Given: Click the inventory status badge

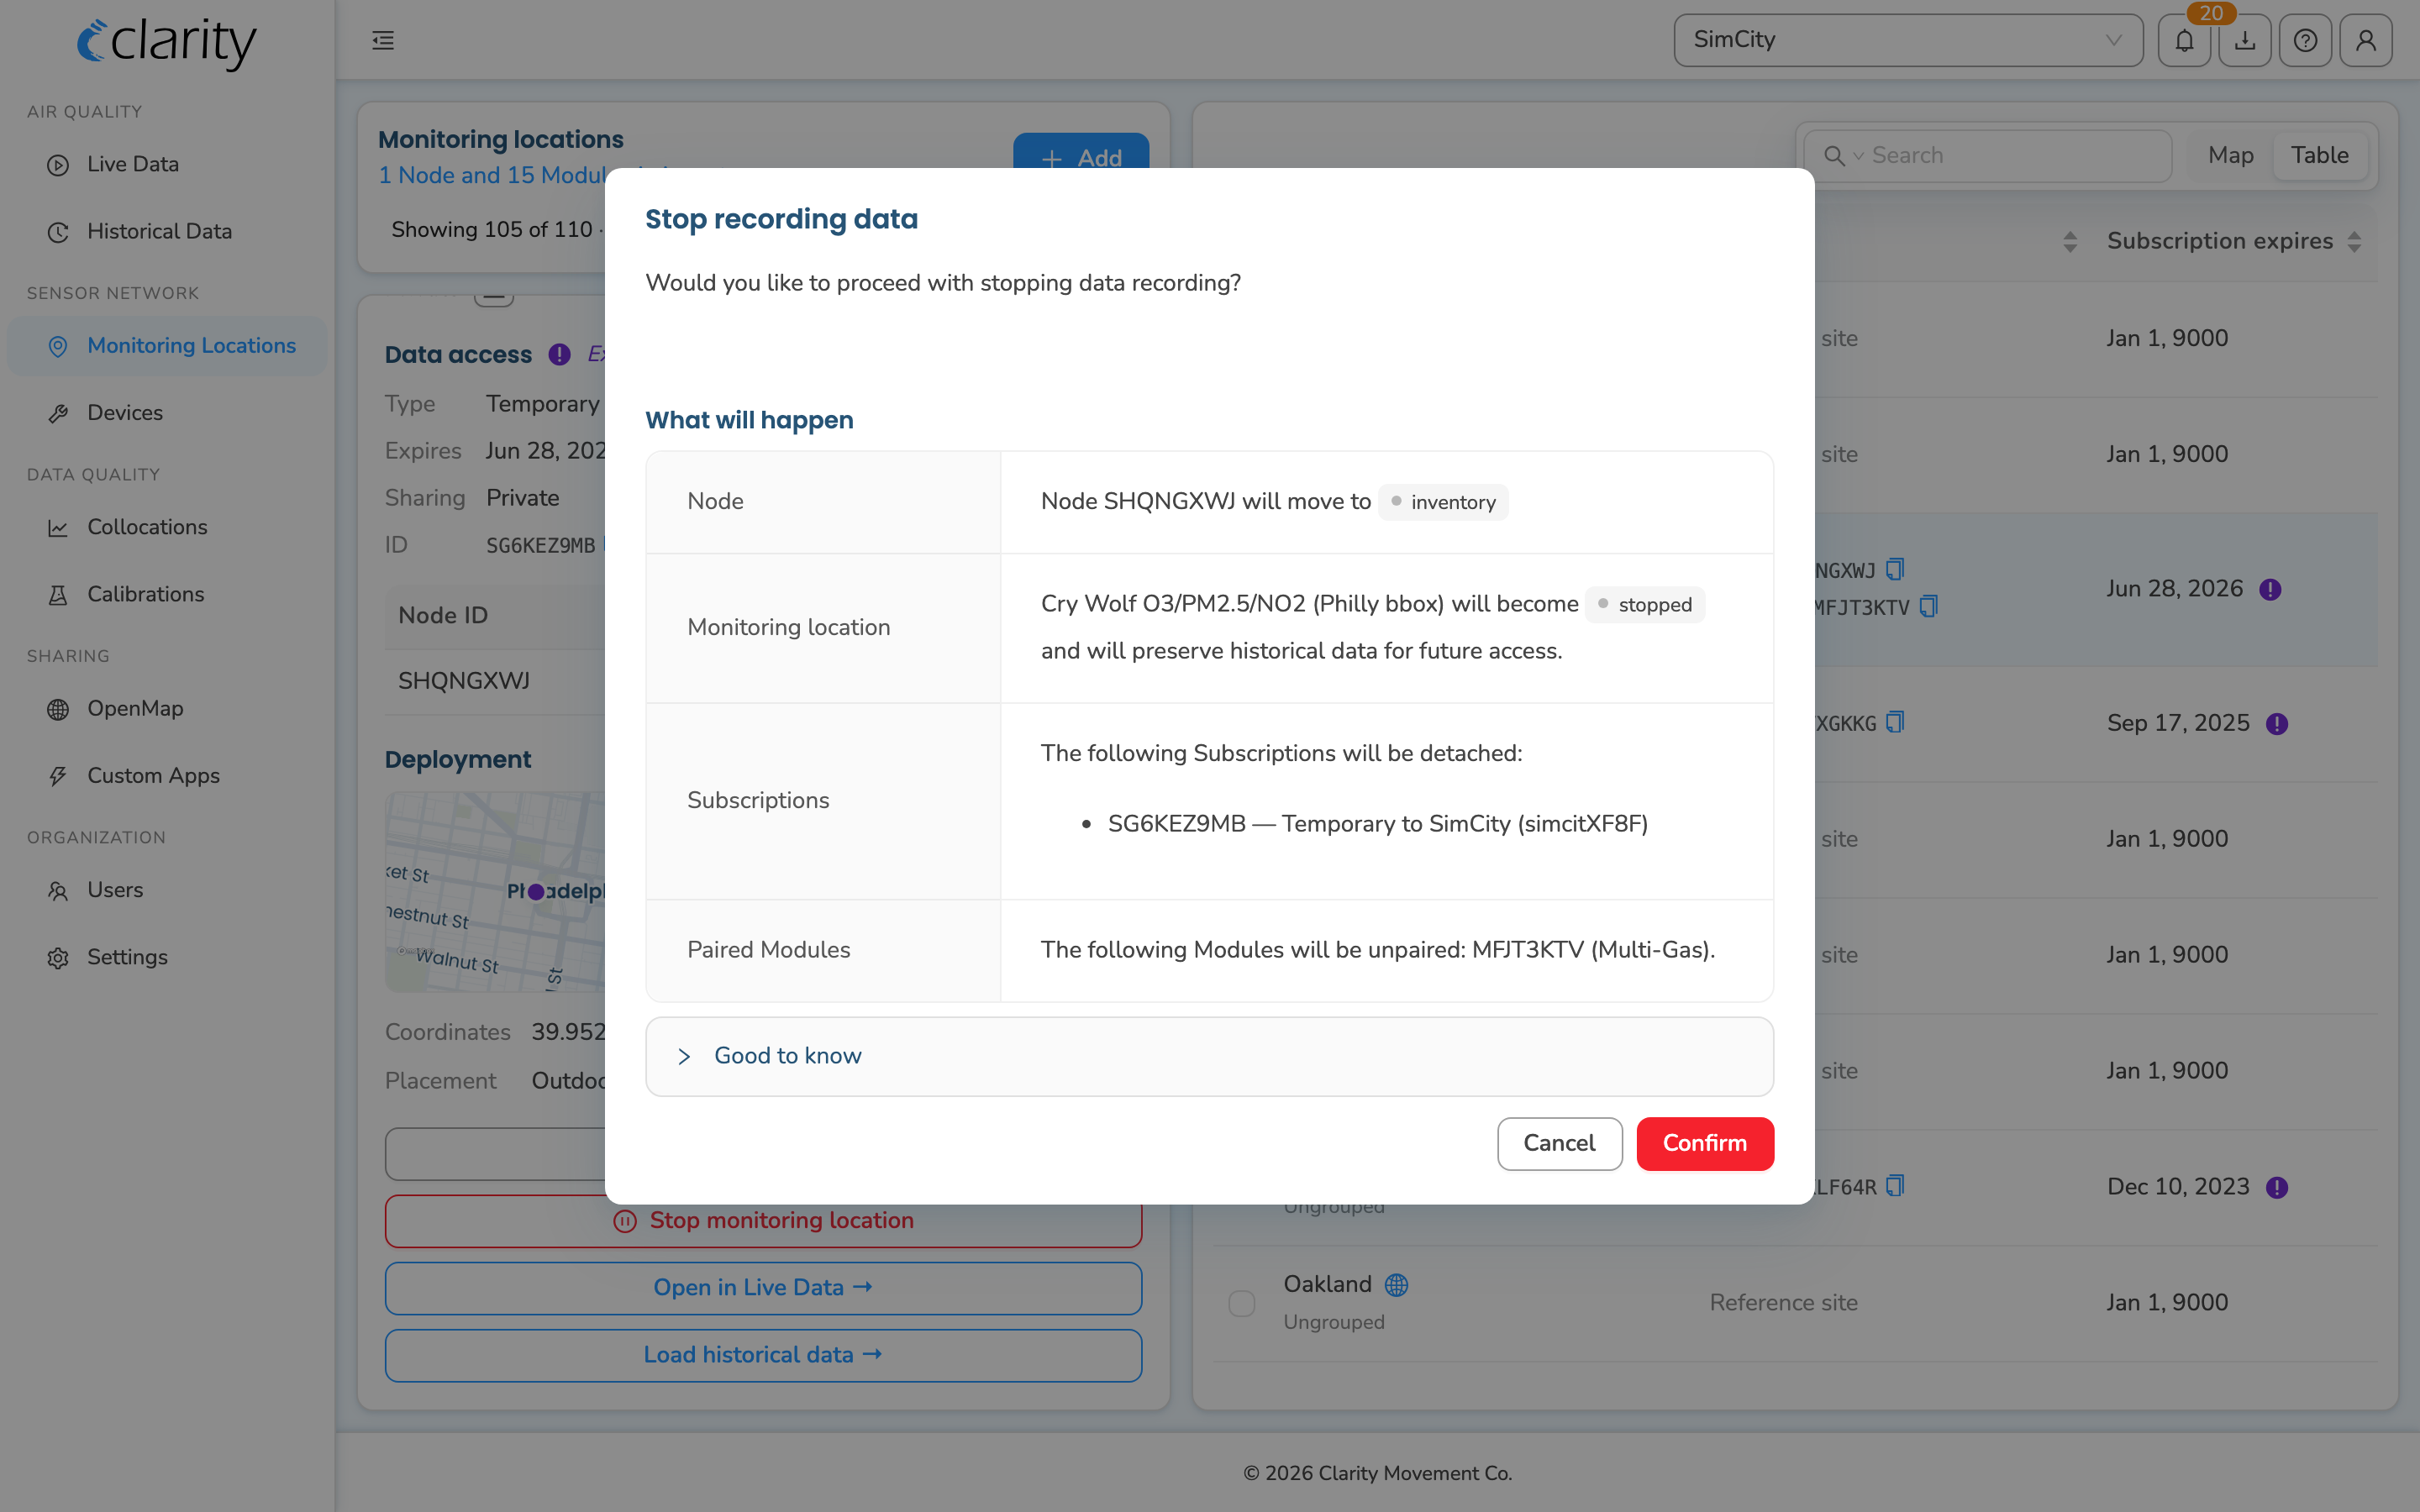Looking at the screenshot, I should [1443, 502].
